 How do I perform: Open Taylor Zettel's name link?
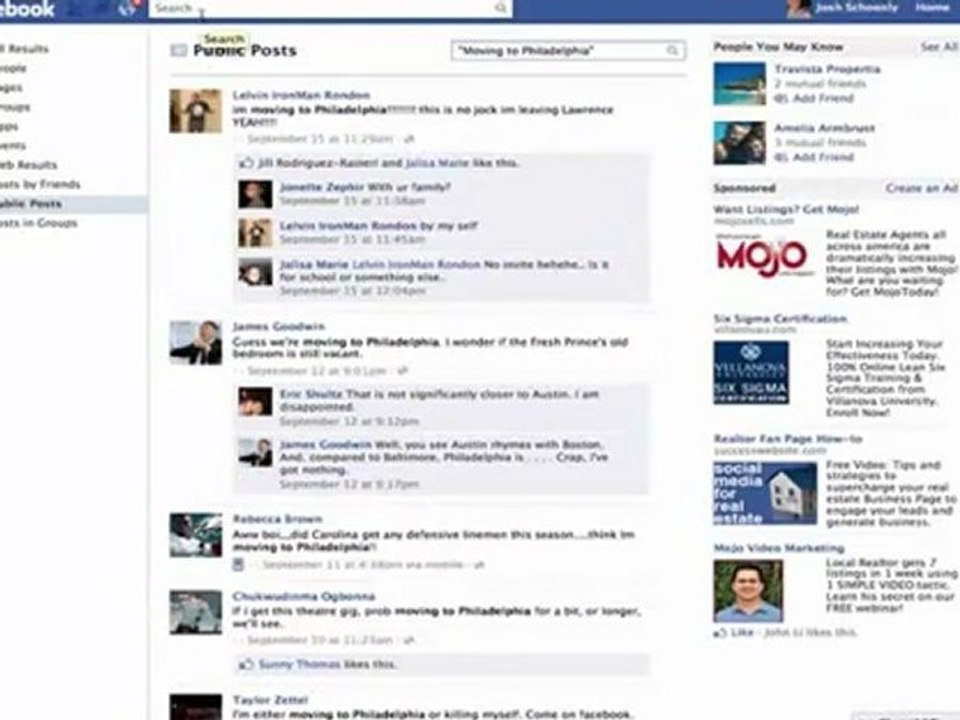(270, 700)
